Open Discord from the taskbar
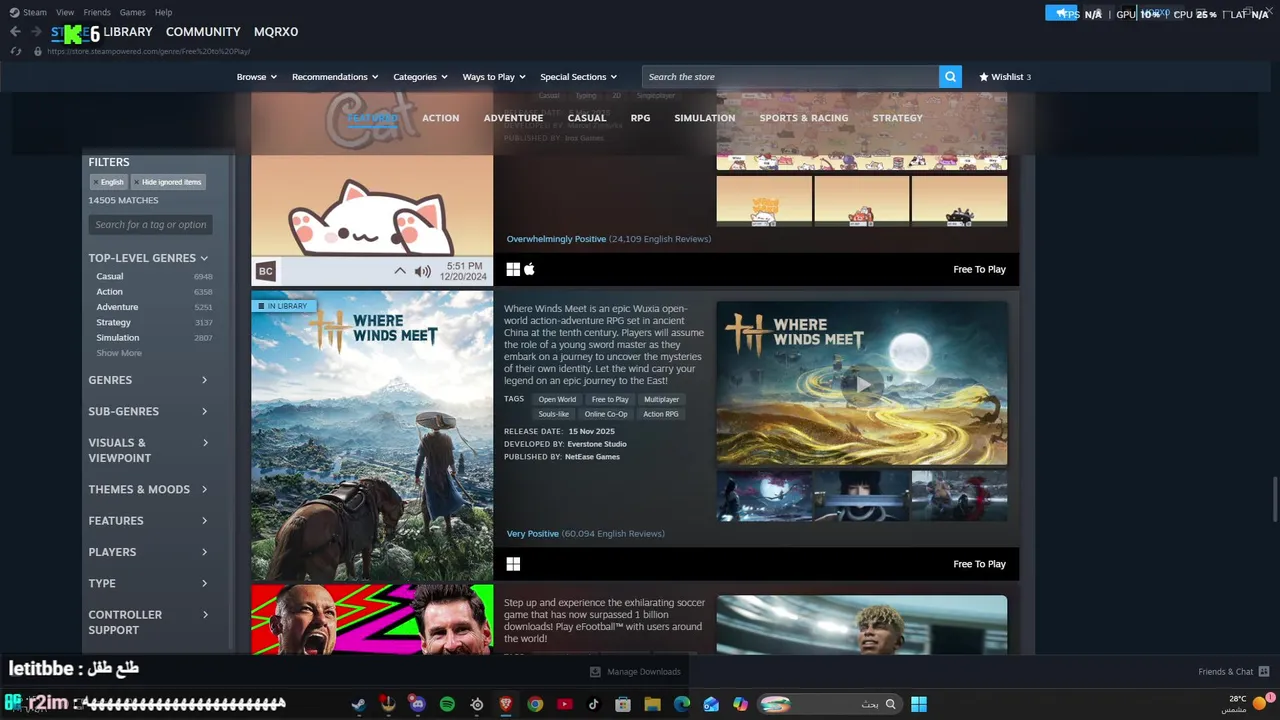Screen dimensions: 1280x720 pyautogui.click(x=417, y=704)
